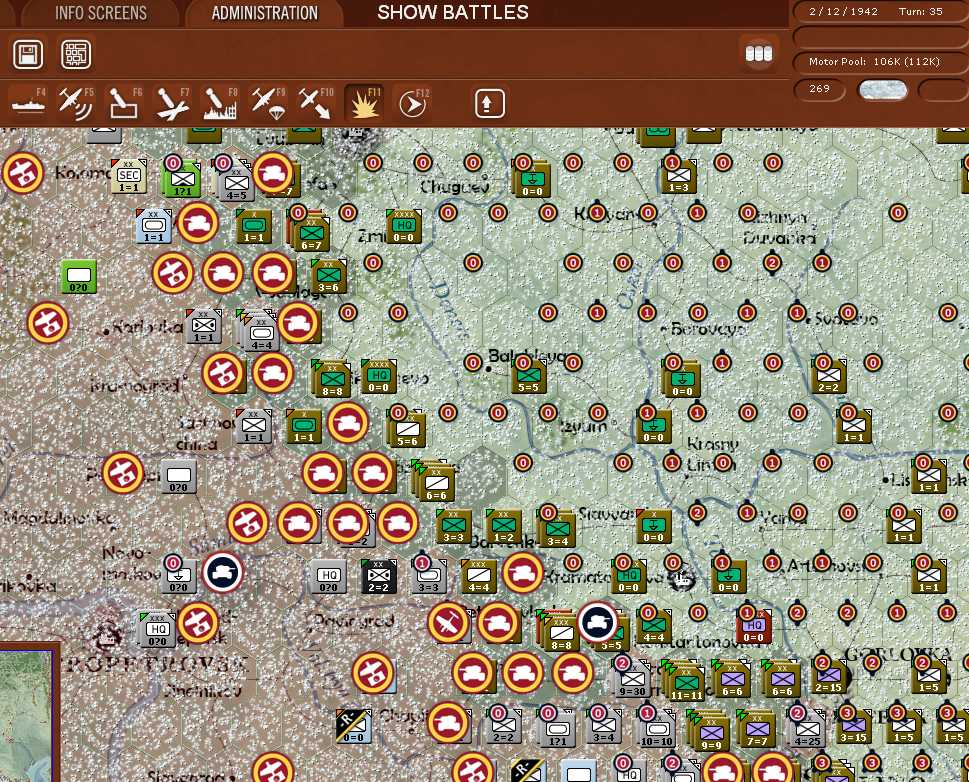Screen dimensions: 969x782
Task: Click the F12 play-arrow mode icon
Action: pyautogui.click(x=412, y=101)
